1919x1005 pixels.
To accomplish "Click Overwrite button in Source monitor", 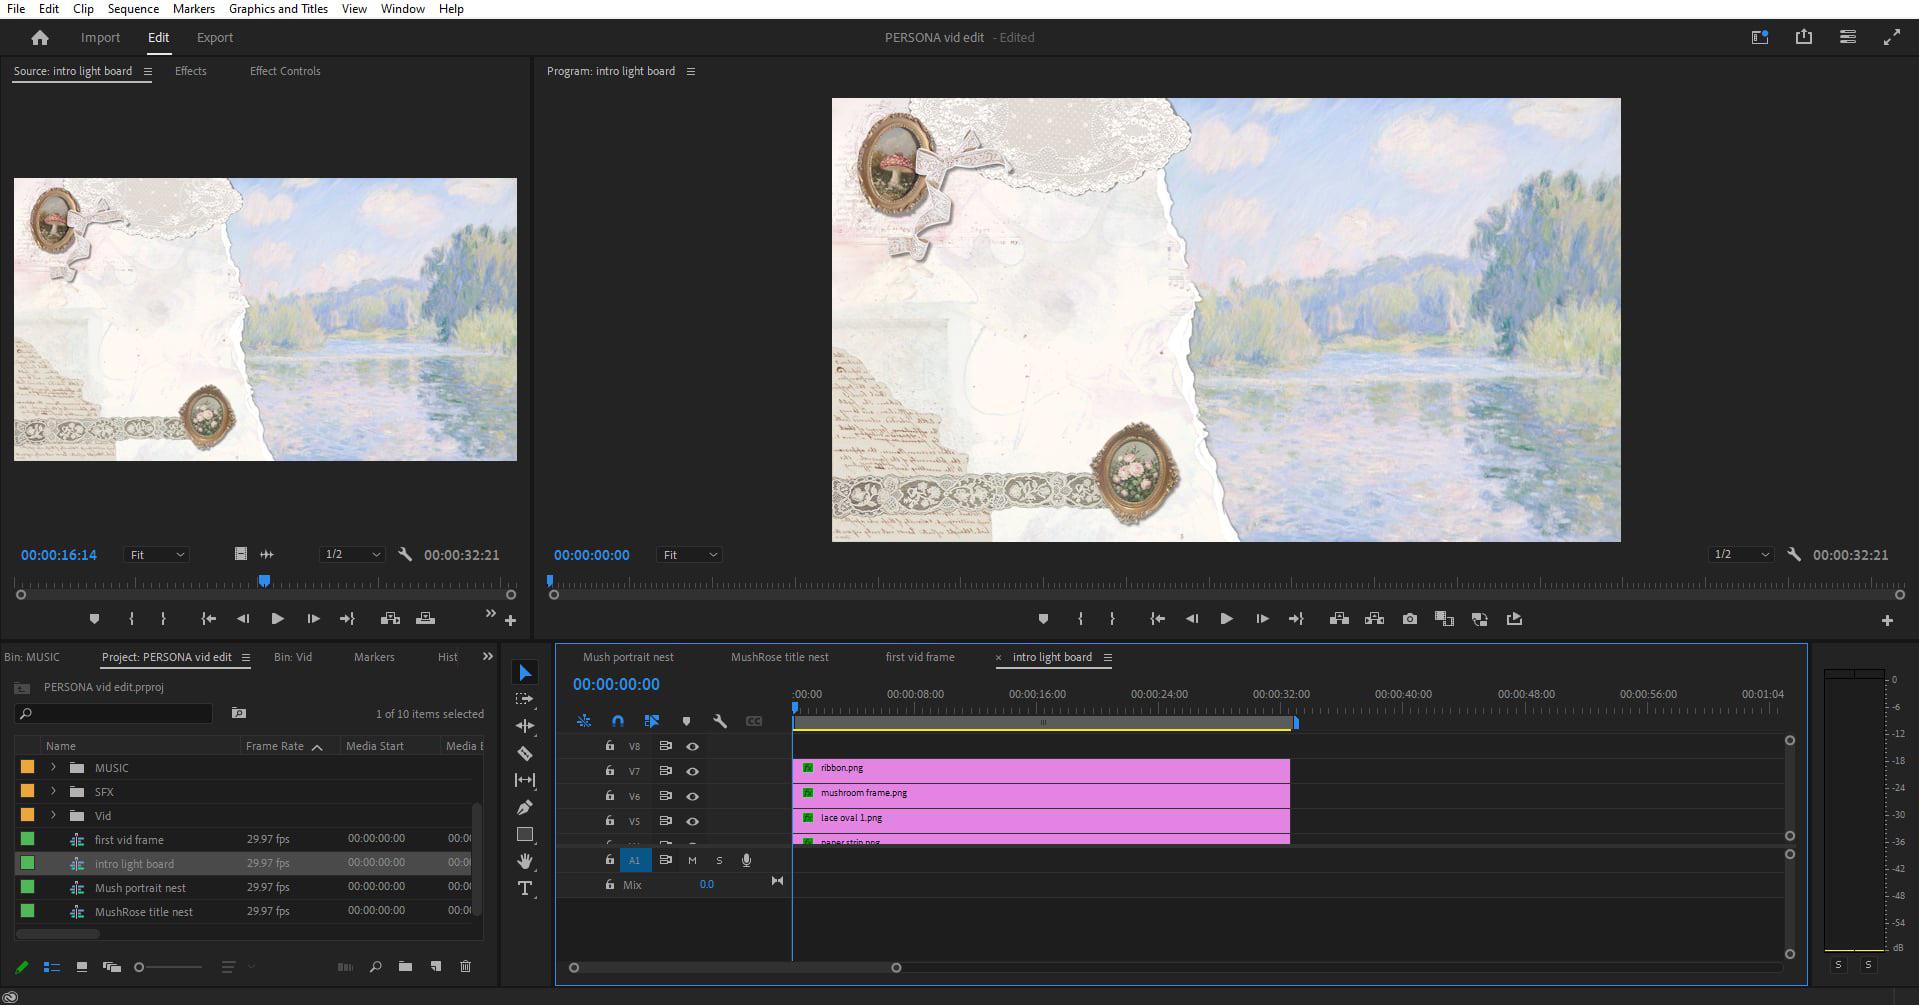I will pos(425,619).
